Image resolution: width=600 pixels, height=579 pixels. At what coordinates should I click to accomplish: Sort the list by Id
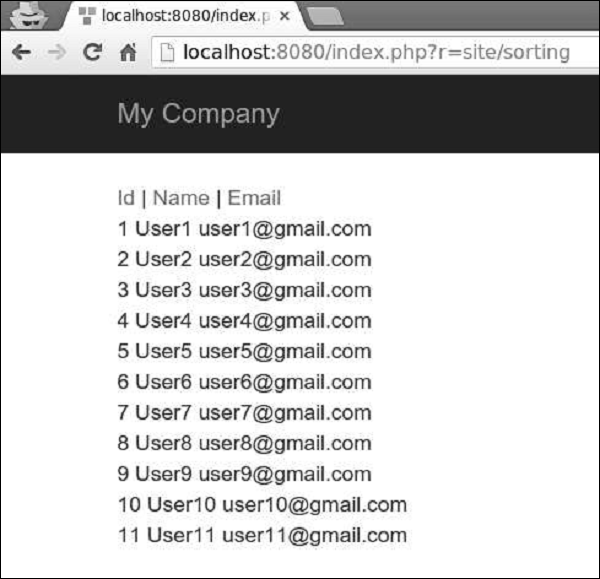coord(126,198)
